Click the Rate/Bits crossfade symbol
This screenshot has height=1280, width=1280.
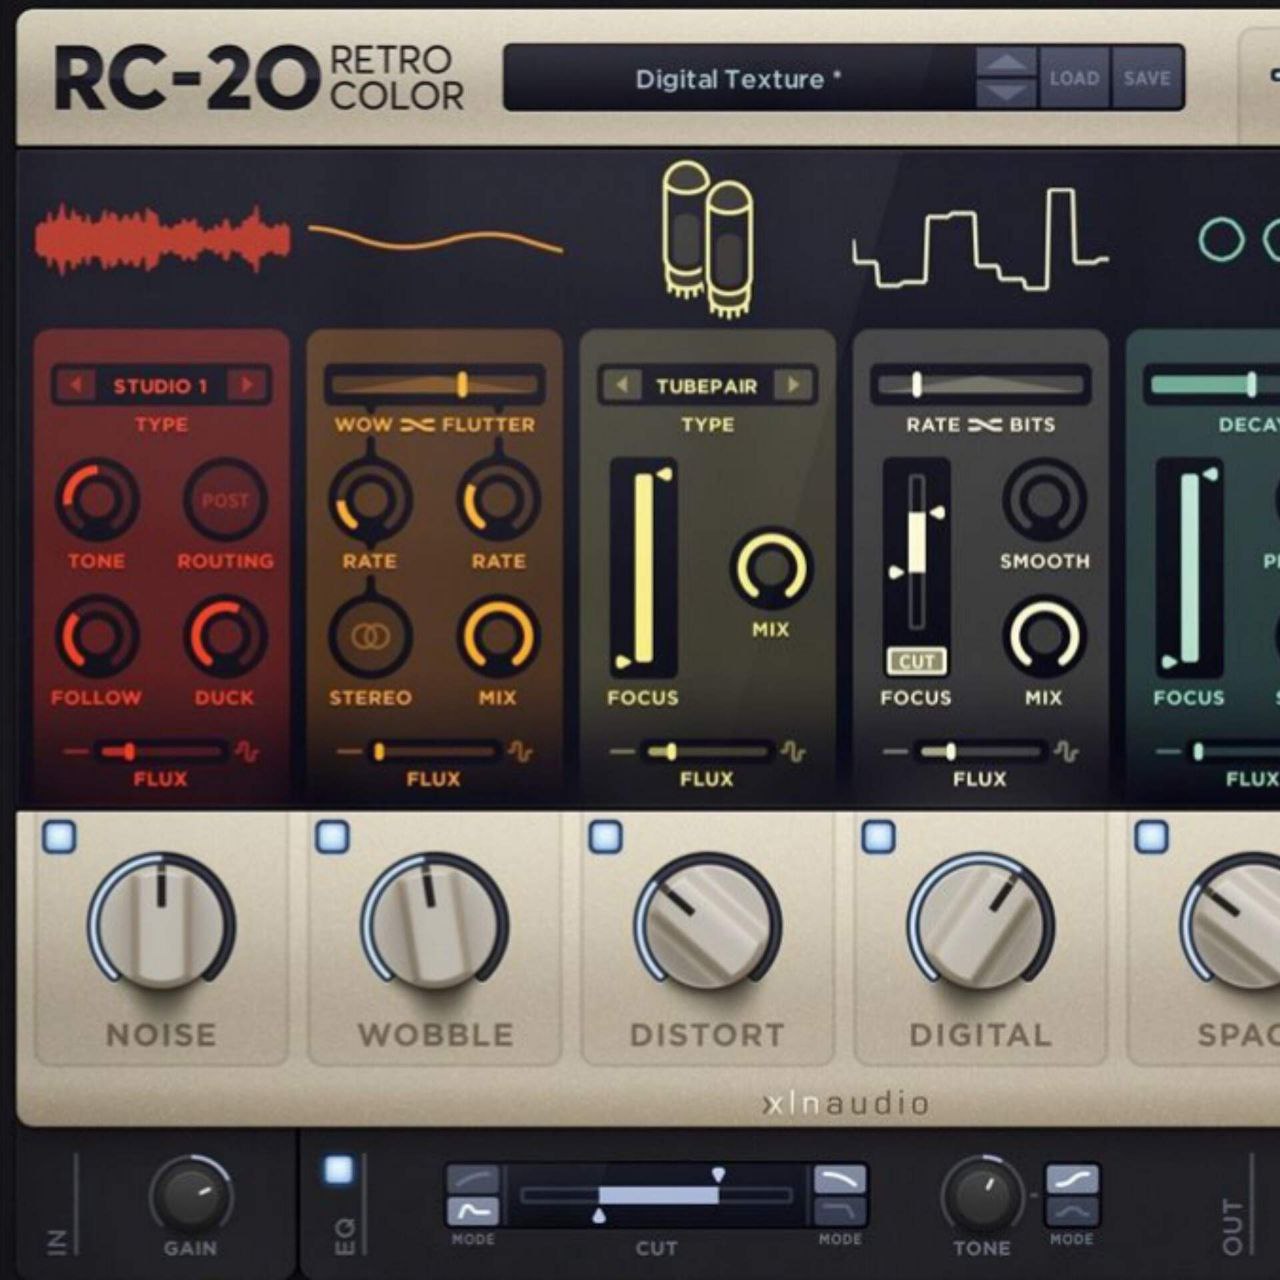pos(985,425)
